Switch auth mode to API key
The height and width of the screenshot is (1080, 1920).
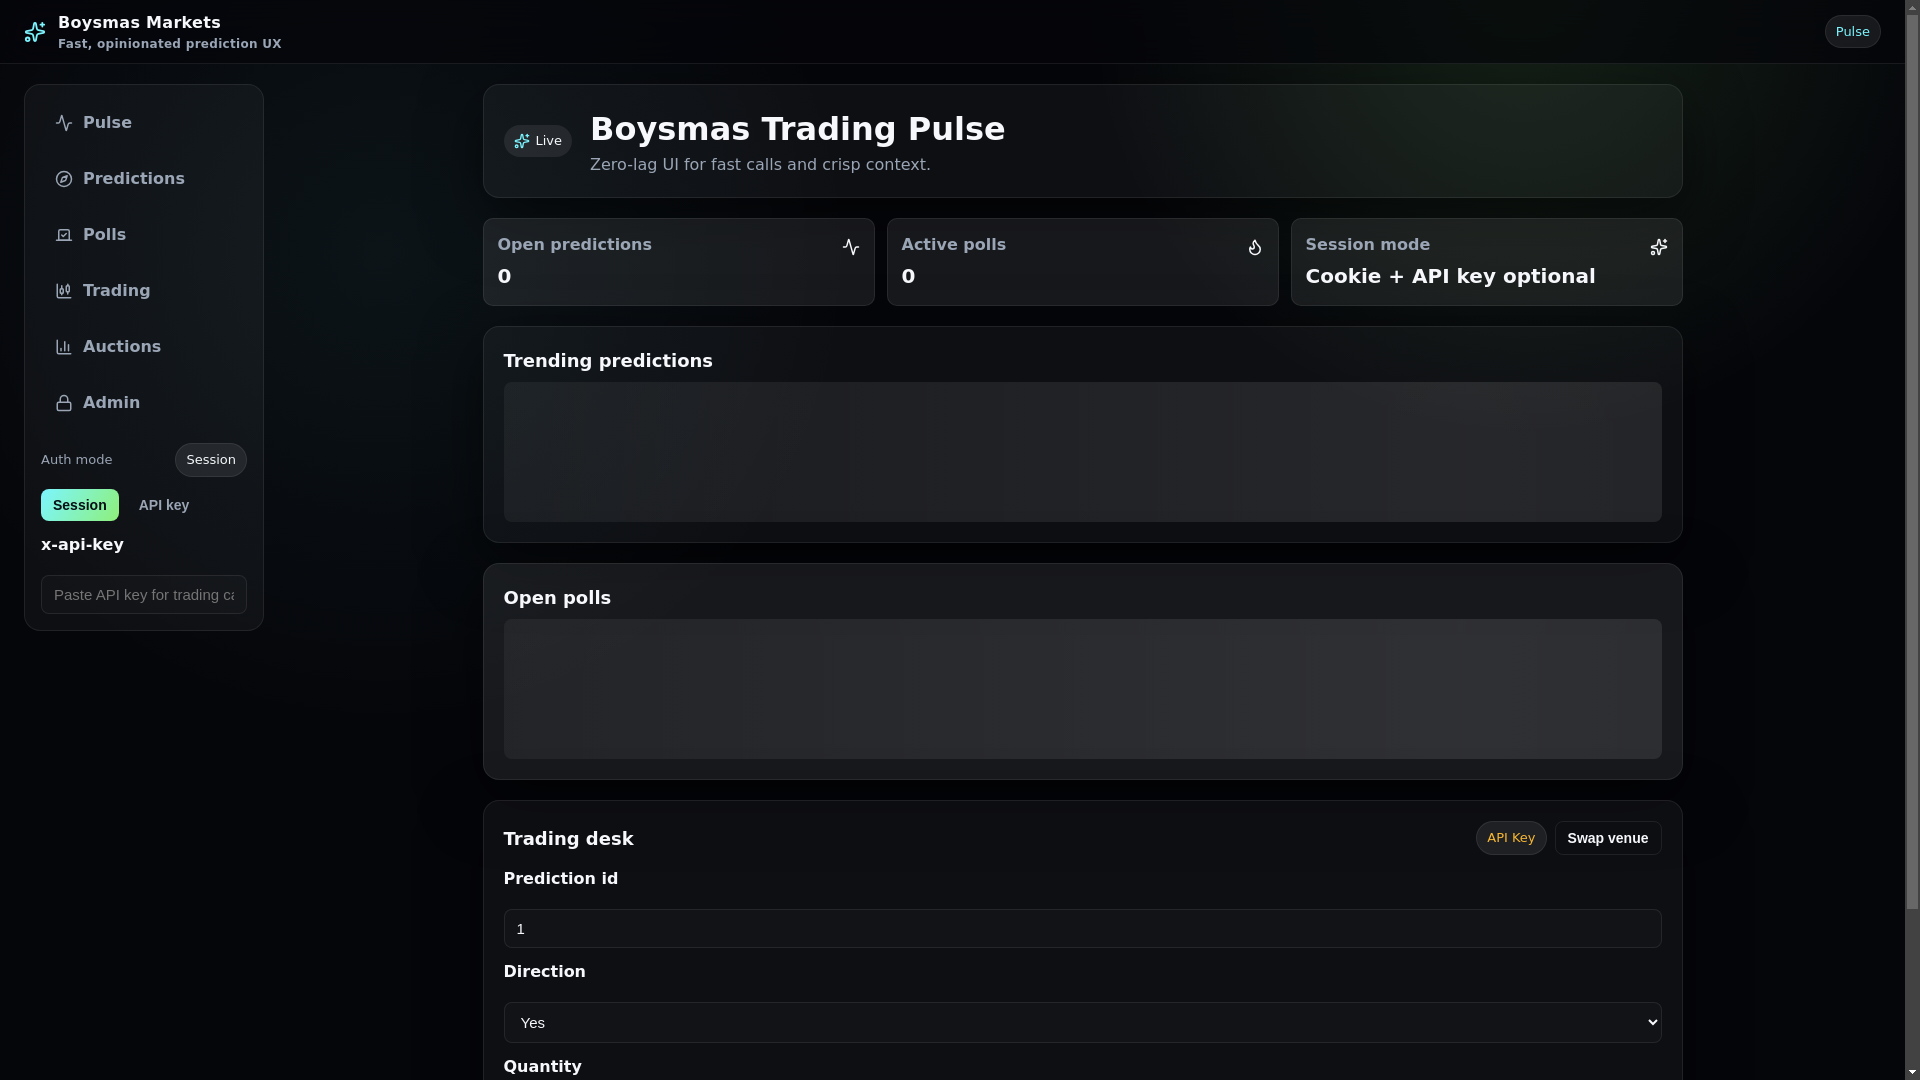[x=164, y=505]
